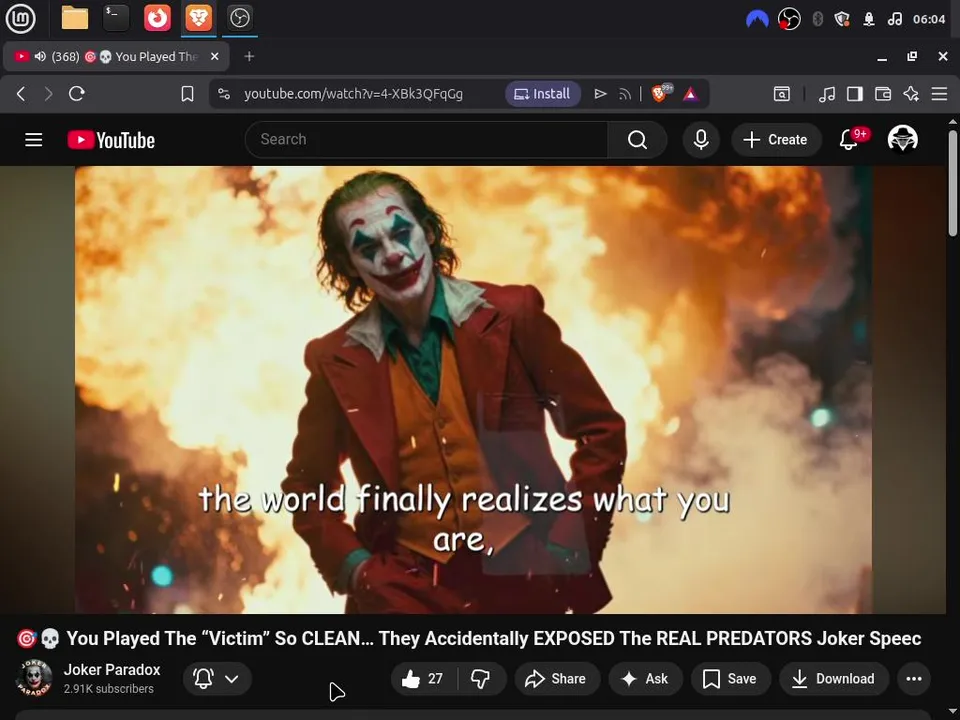960x720 pixels.
Task: Open the Joker Paradox channel avatar
Action: [34, 678]
